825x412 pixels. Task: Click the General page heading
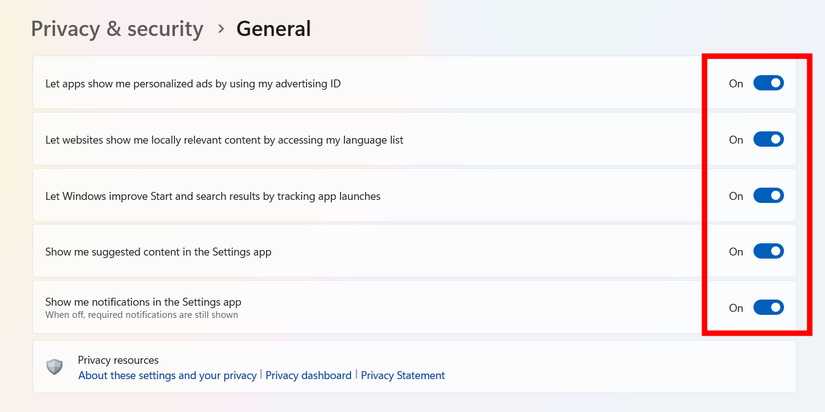coord(273,29)
